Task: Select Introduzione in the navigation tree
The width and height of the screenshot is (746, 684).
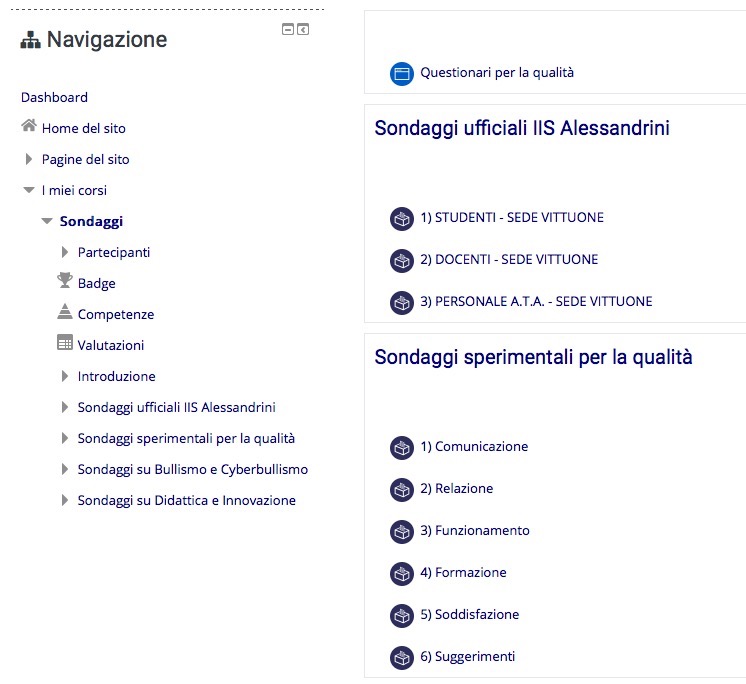Action: point(117,376)
